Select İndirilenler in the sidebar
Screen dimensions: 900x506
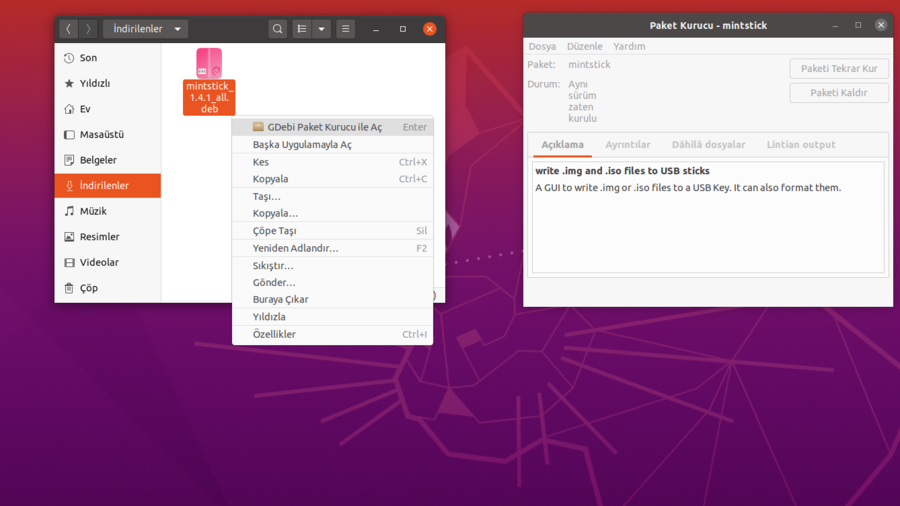pos(108,185)
